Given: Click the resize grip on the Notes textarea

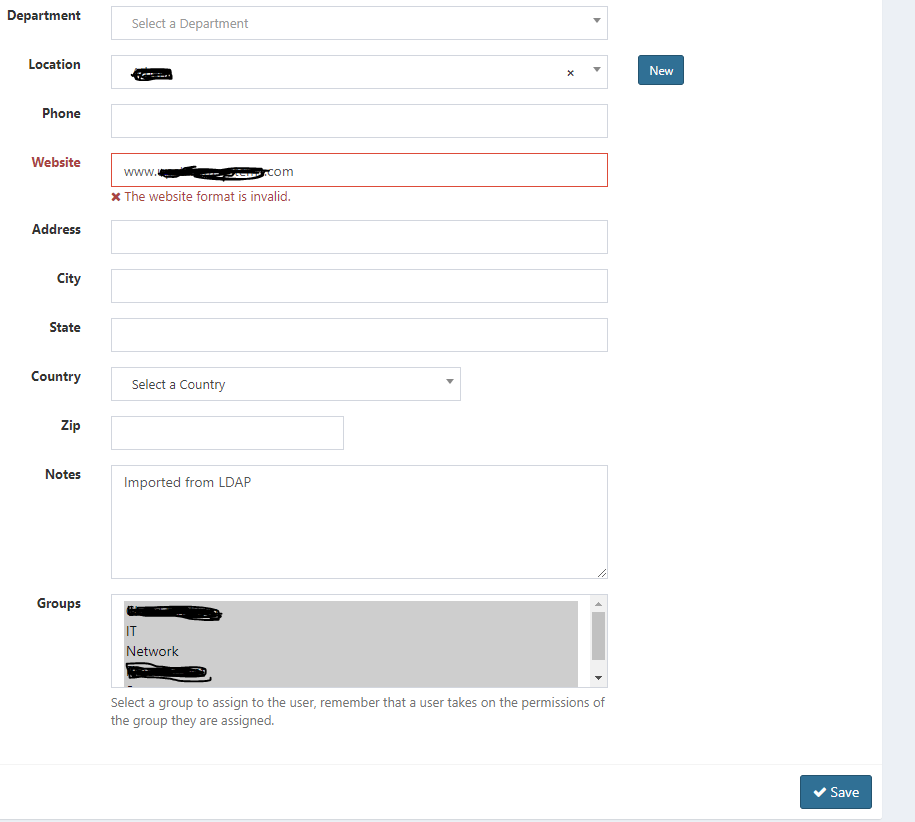Looking at the screenshot, I should [x=602, y=572].
